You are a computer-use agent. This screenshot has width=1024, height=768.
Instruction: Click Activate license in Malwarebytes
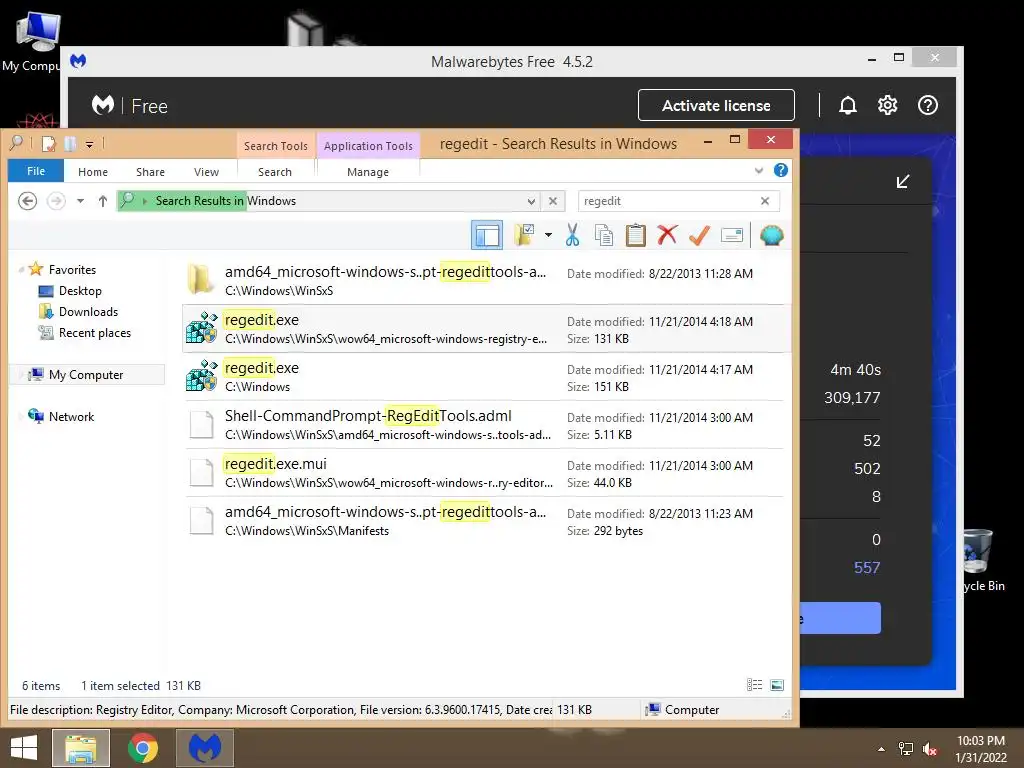click(x=716, y=105)
